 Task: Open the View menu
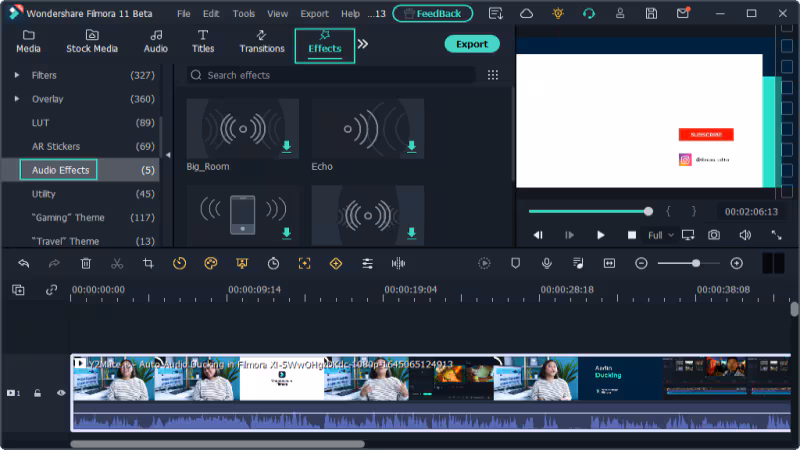coord(278,14)
